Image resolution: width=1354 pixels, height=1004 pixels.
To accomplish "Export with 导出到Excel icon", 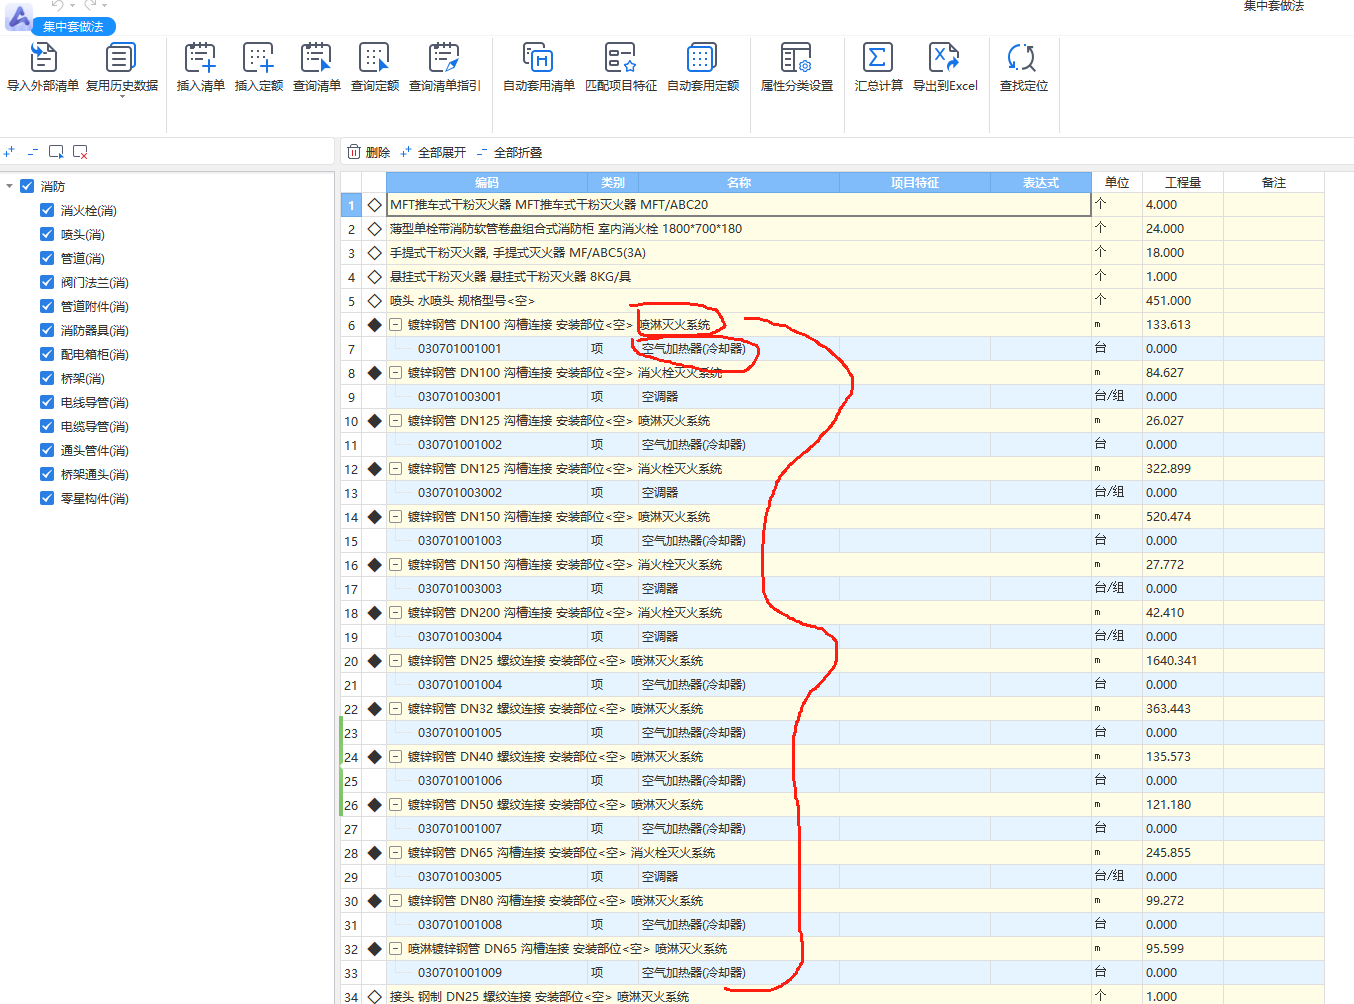I will pyautogui.click(x=944, y=57).
